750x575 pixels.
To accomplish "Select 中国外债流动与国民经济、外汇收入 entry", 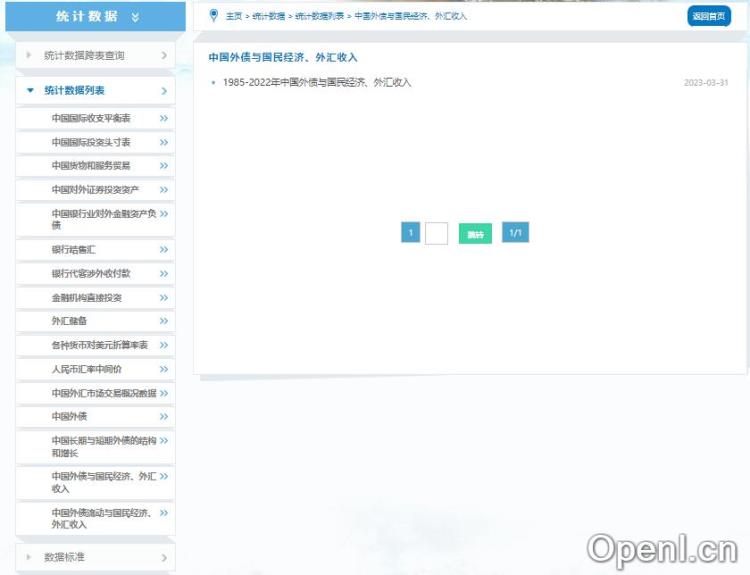I will [95, 519].
